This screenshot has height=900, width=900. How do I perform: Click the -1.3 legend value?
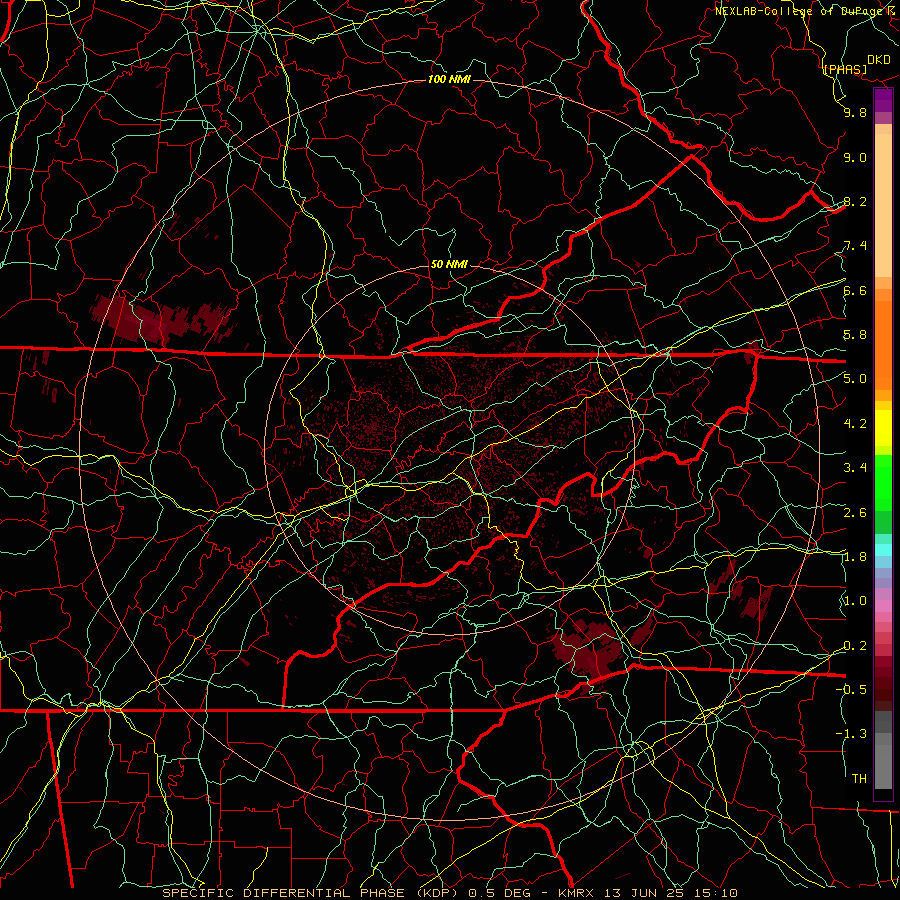(x=851, y=734)
